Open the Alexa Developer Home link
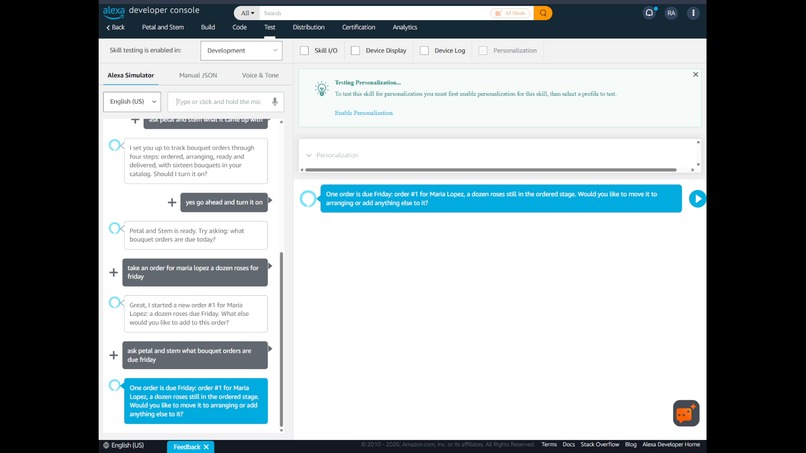This screenshot has width=806, height=453. click(671, 445)
